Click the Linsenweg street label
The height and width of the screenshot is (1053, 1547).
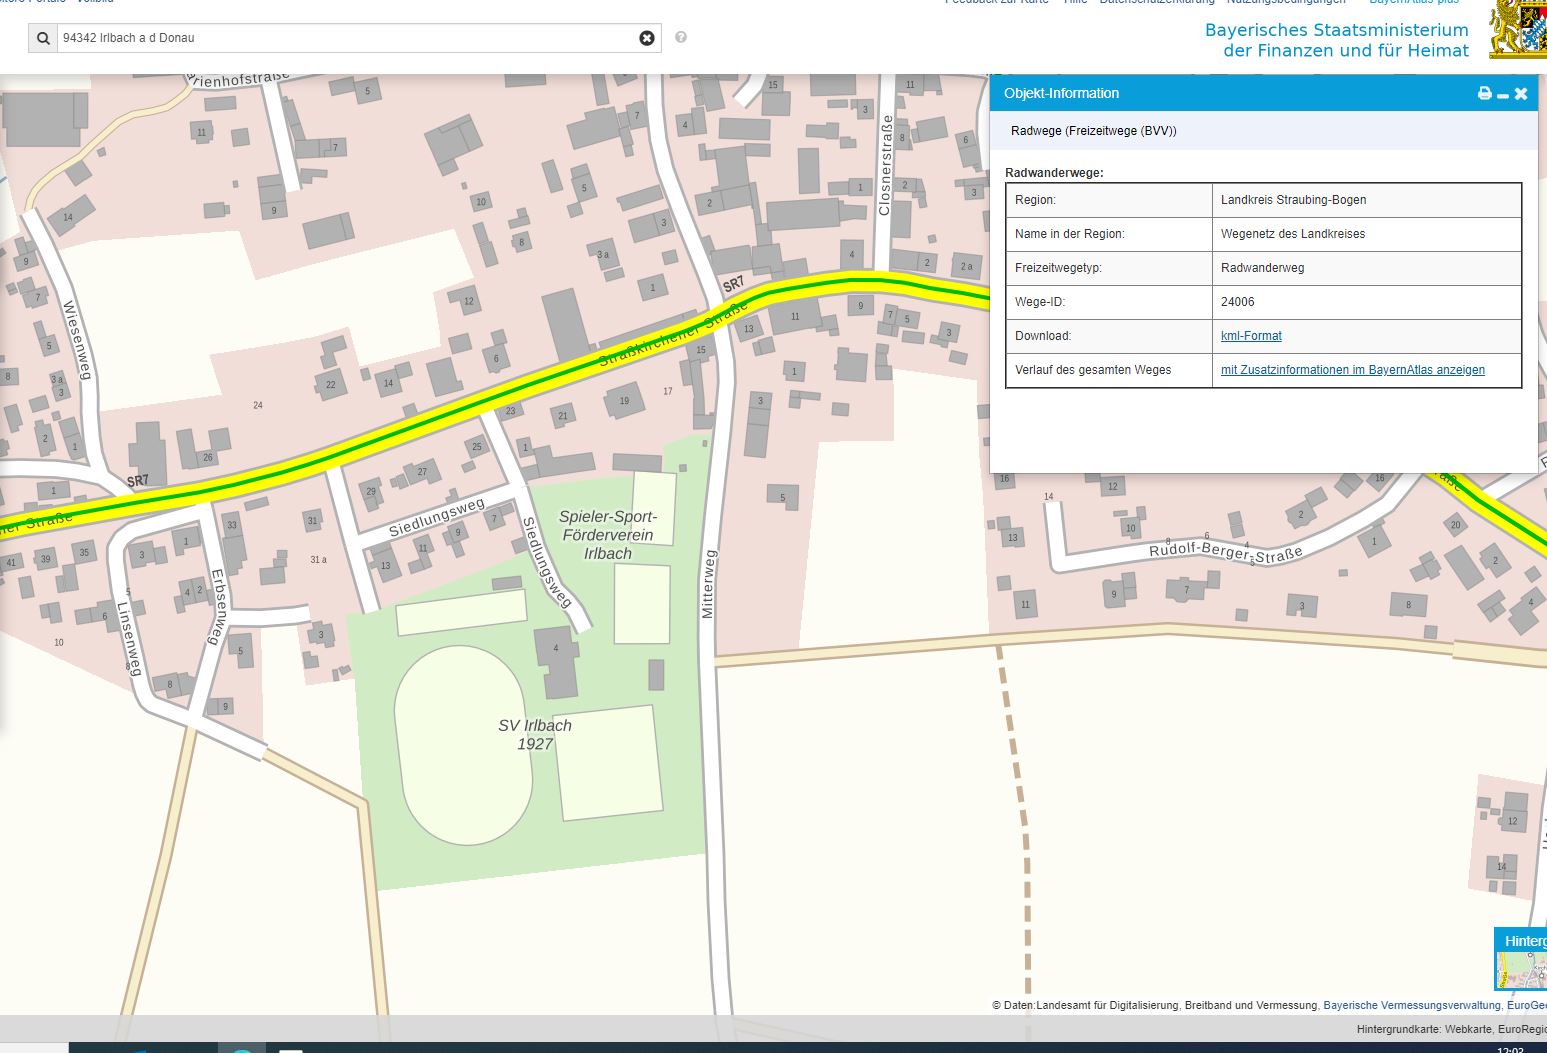tap(129, 639)
